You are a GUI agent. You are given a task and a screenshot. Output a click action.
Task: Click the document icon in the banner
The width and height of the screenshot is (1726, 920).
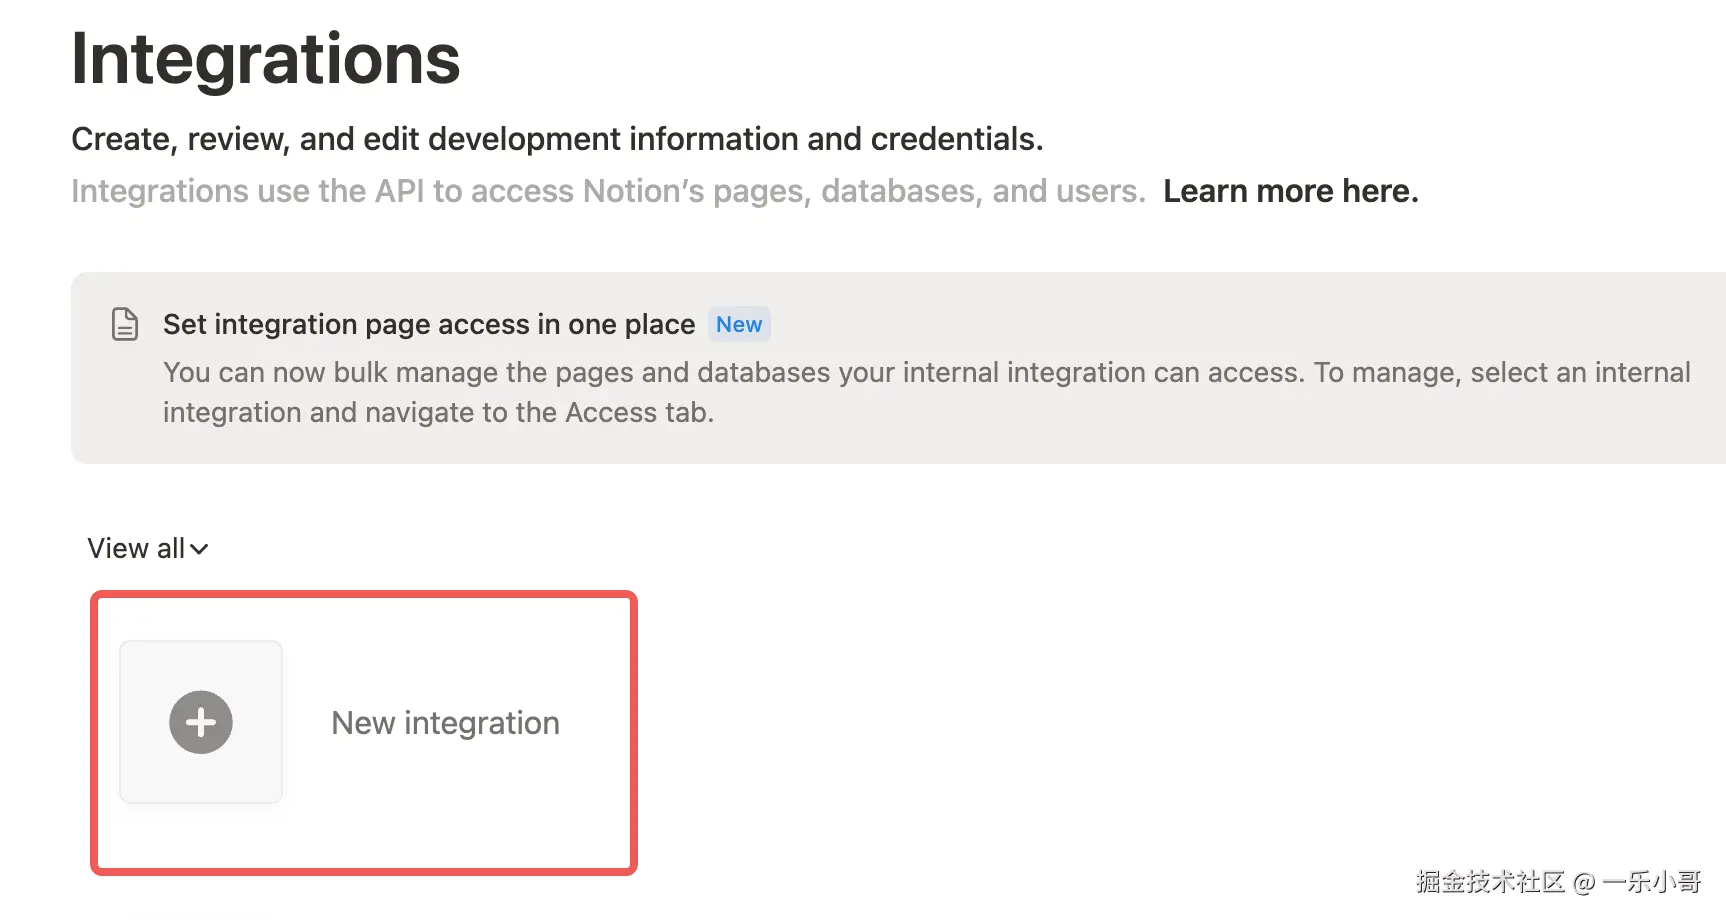pos(125,324)
